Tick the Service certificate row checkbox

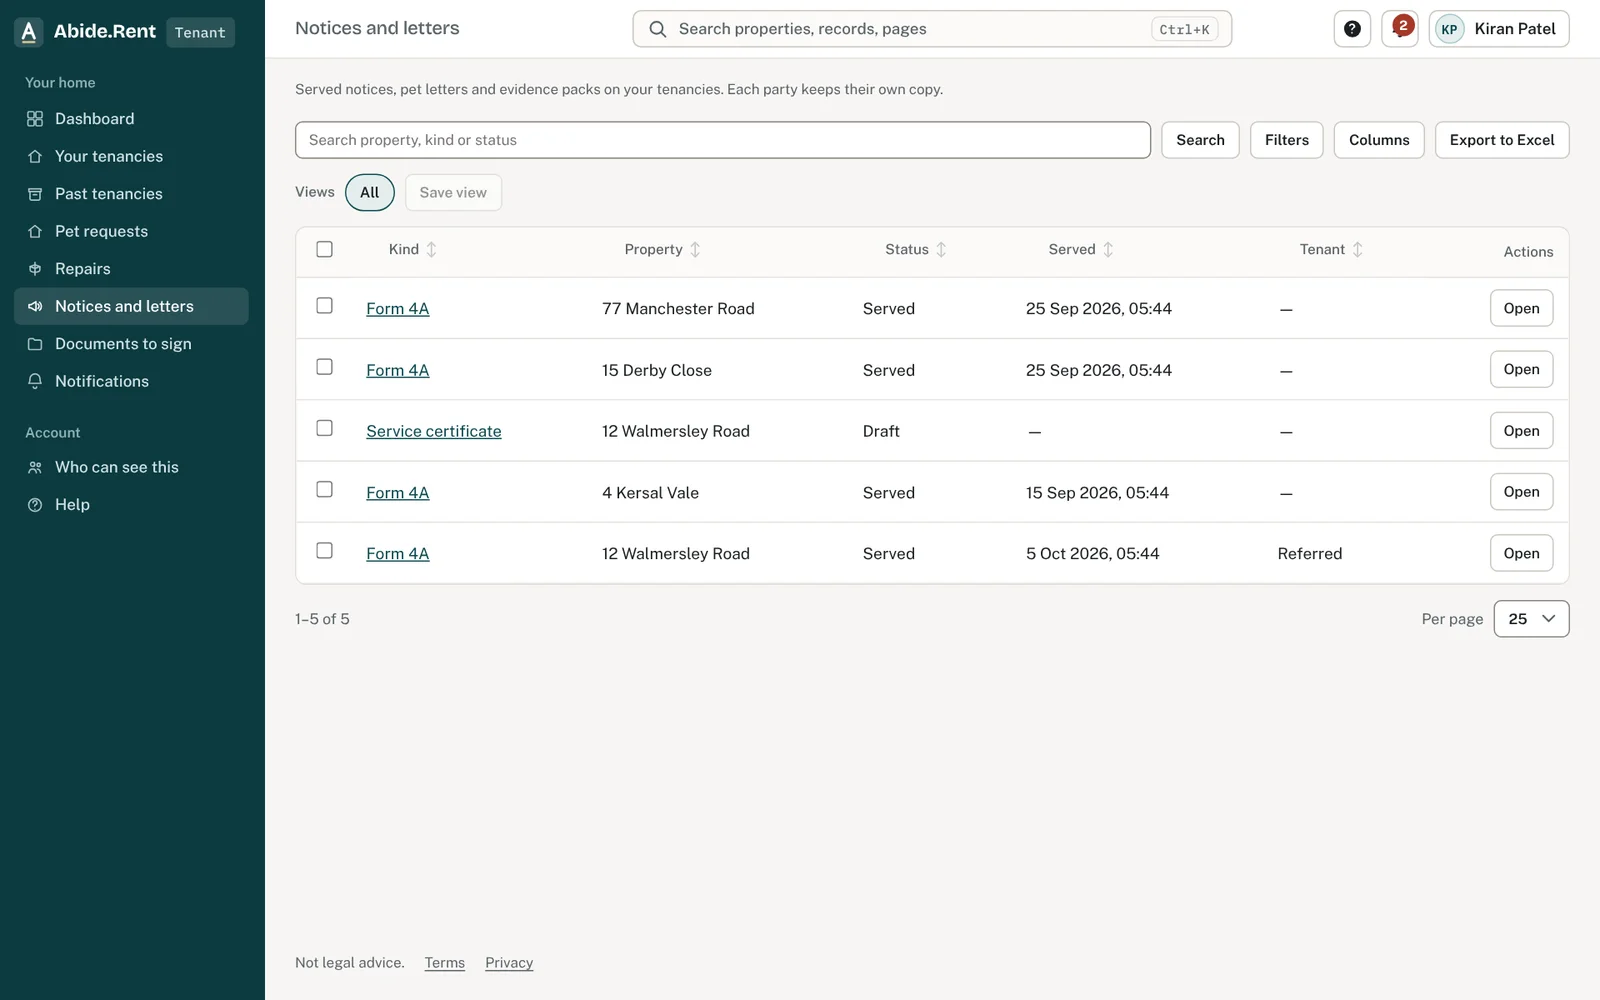click(324, 428)
